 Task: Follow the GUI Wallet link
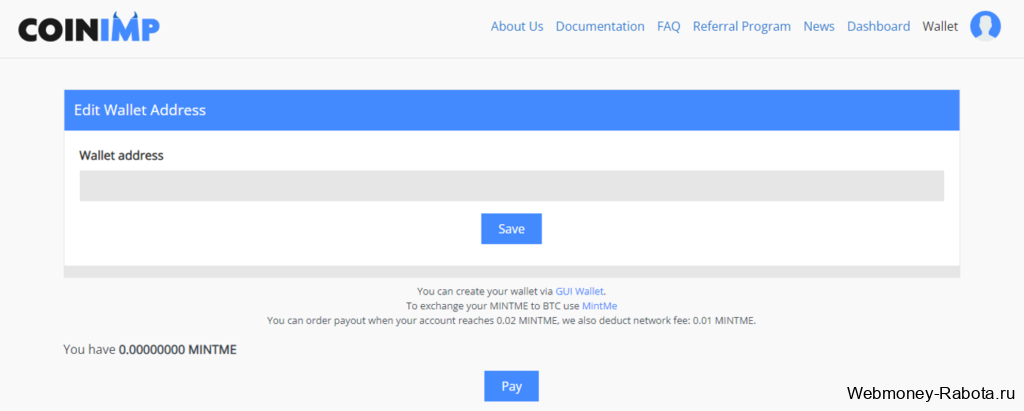580,291
